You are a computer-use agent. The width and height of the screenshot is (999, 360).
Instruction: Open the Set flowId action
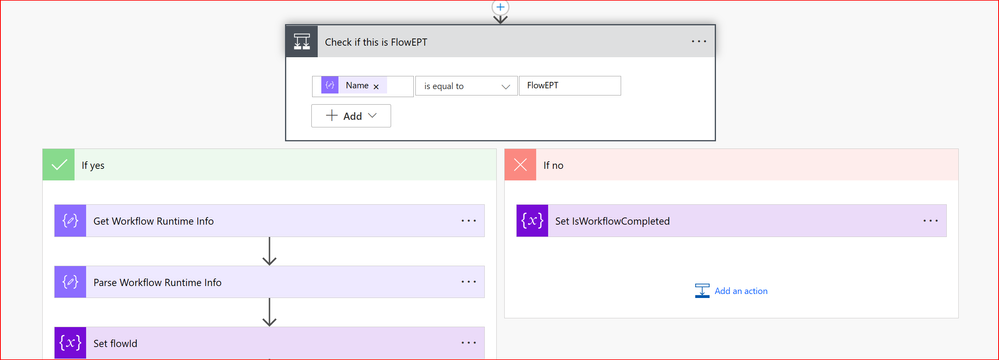pos(270,343)
